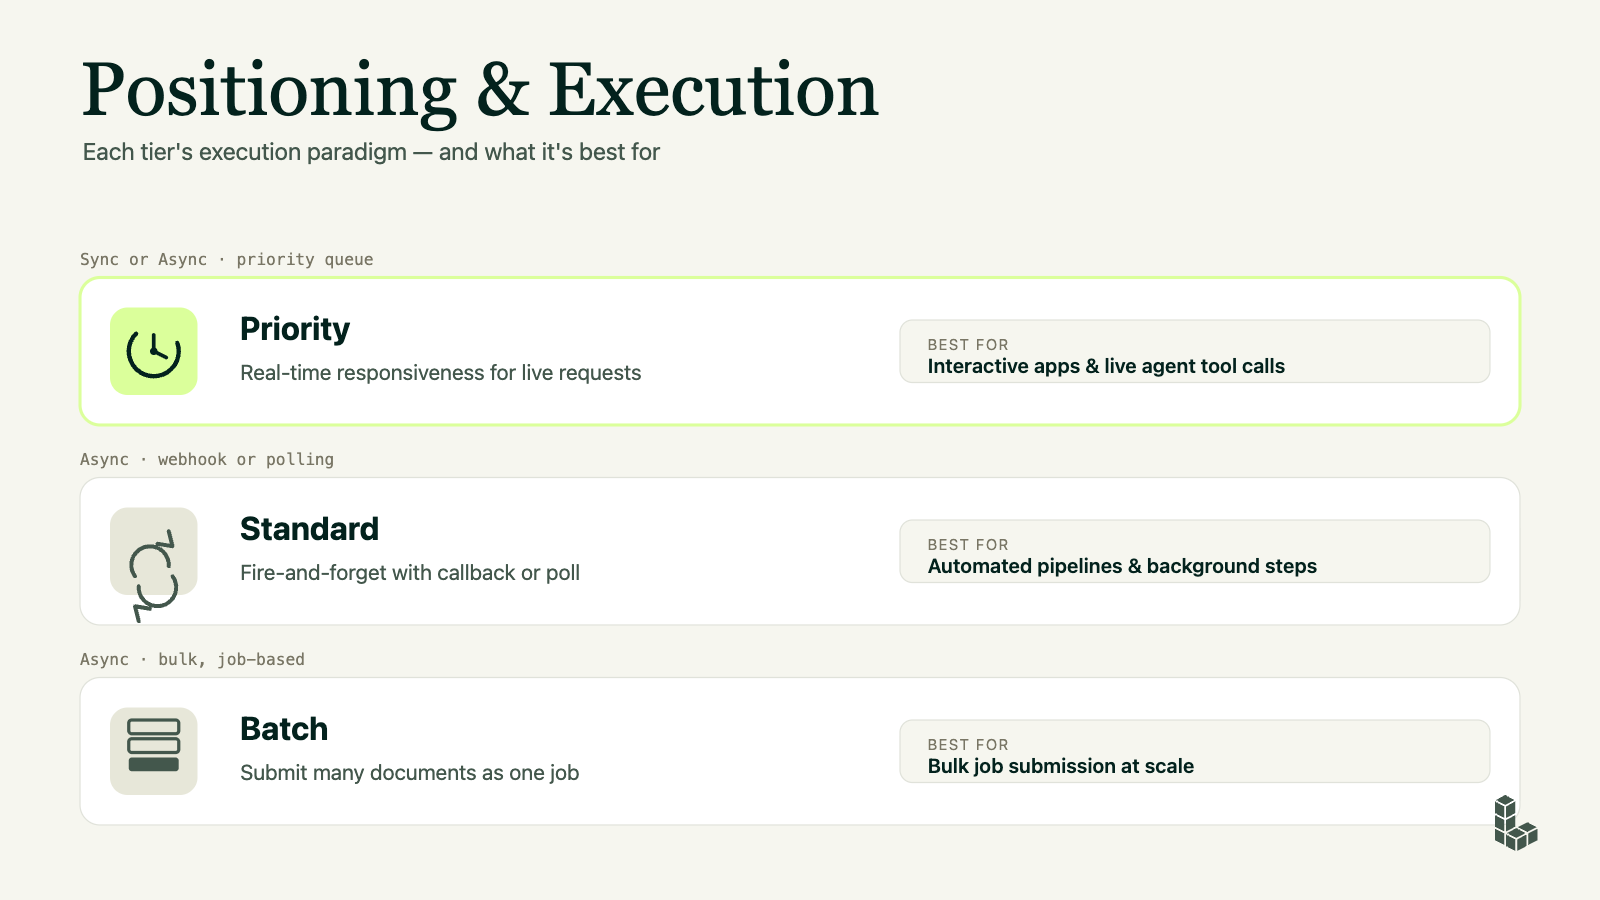Select the Priority tier heading

point(295,329)
